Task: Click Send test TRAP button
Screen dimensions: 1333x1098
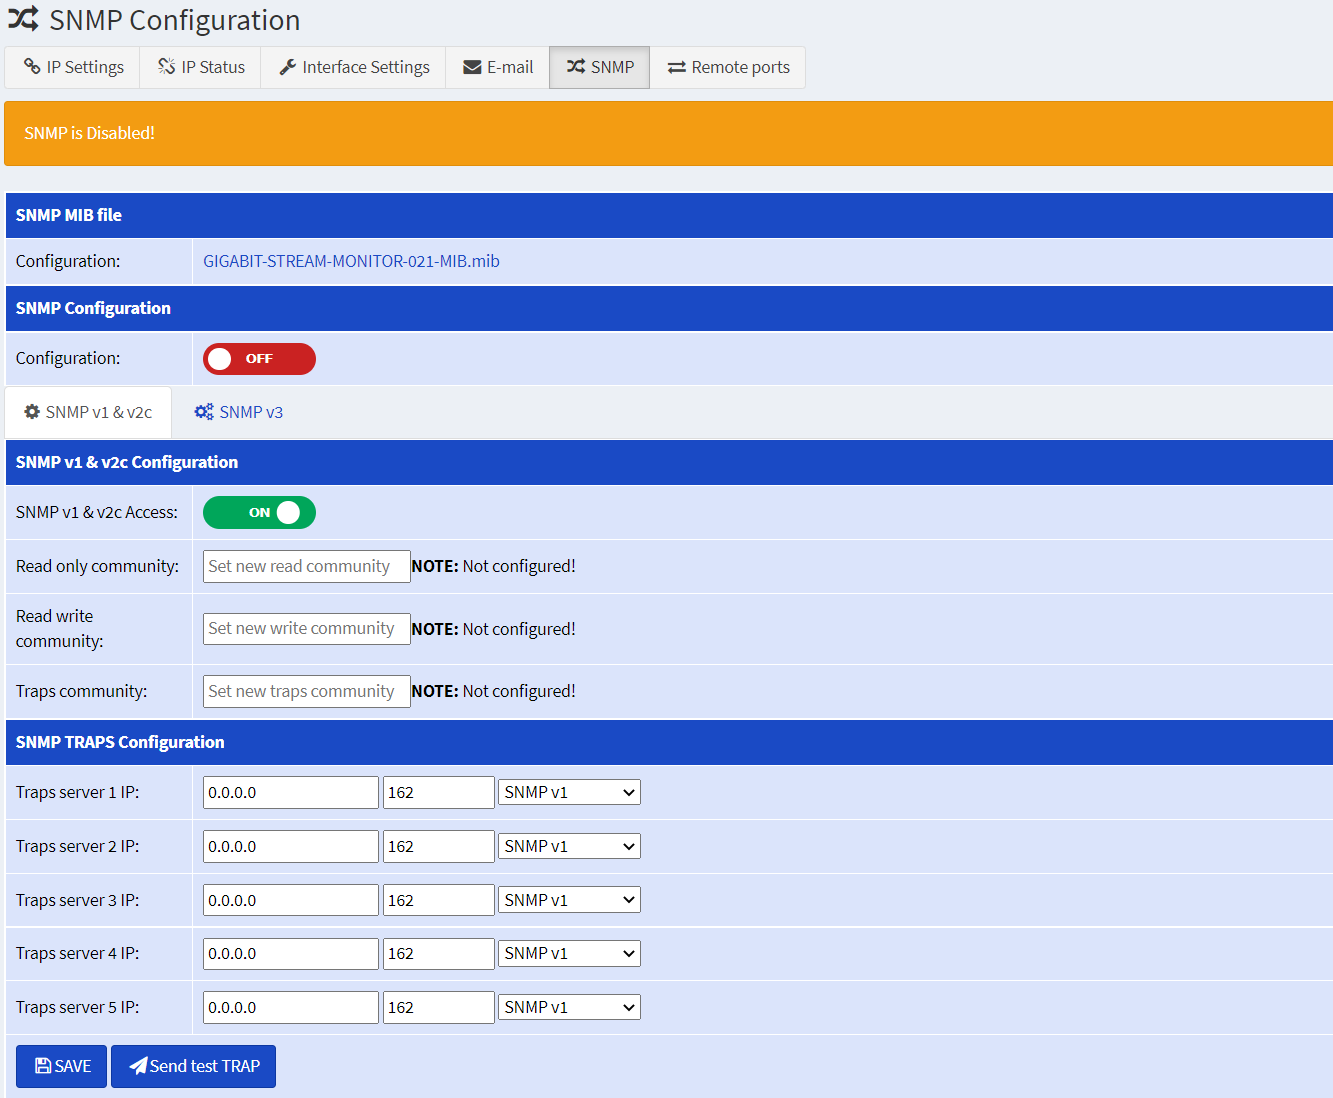Action: 193,1066
